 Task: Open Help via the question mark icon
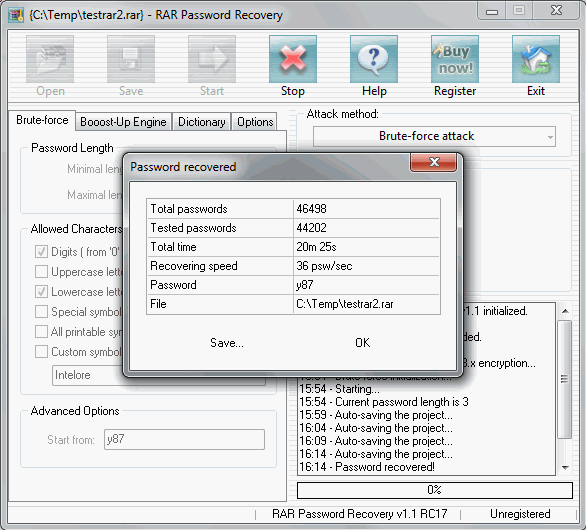click(x=374, y=59)
